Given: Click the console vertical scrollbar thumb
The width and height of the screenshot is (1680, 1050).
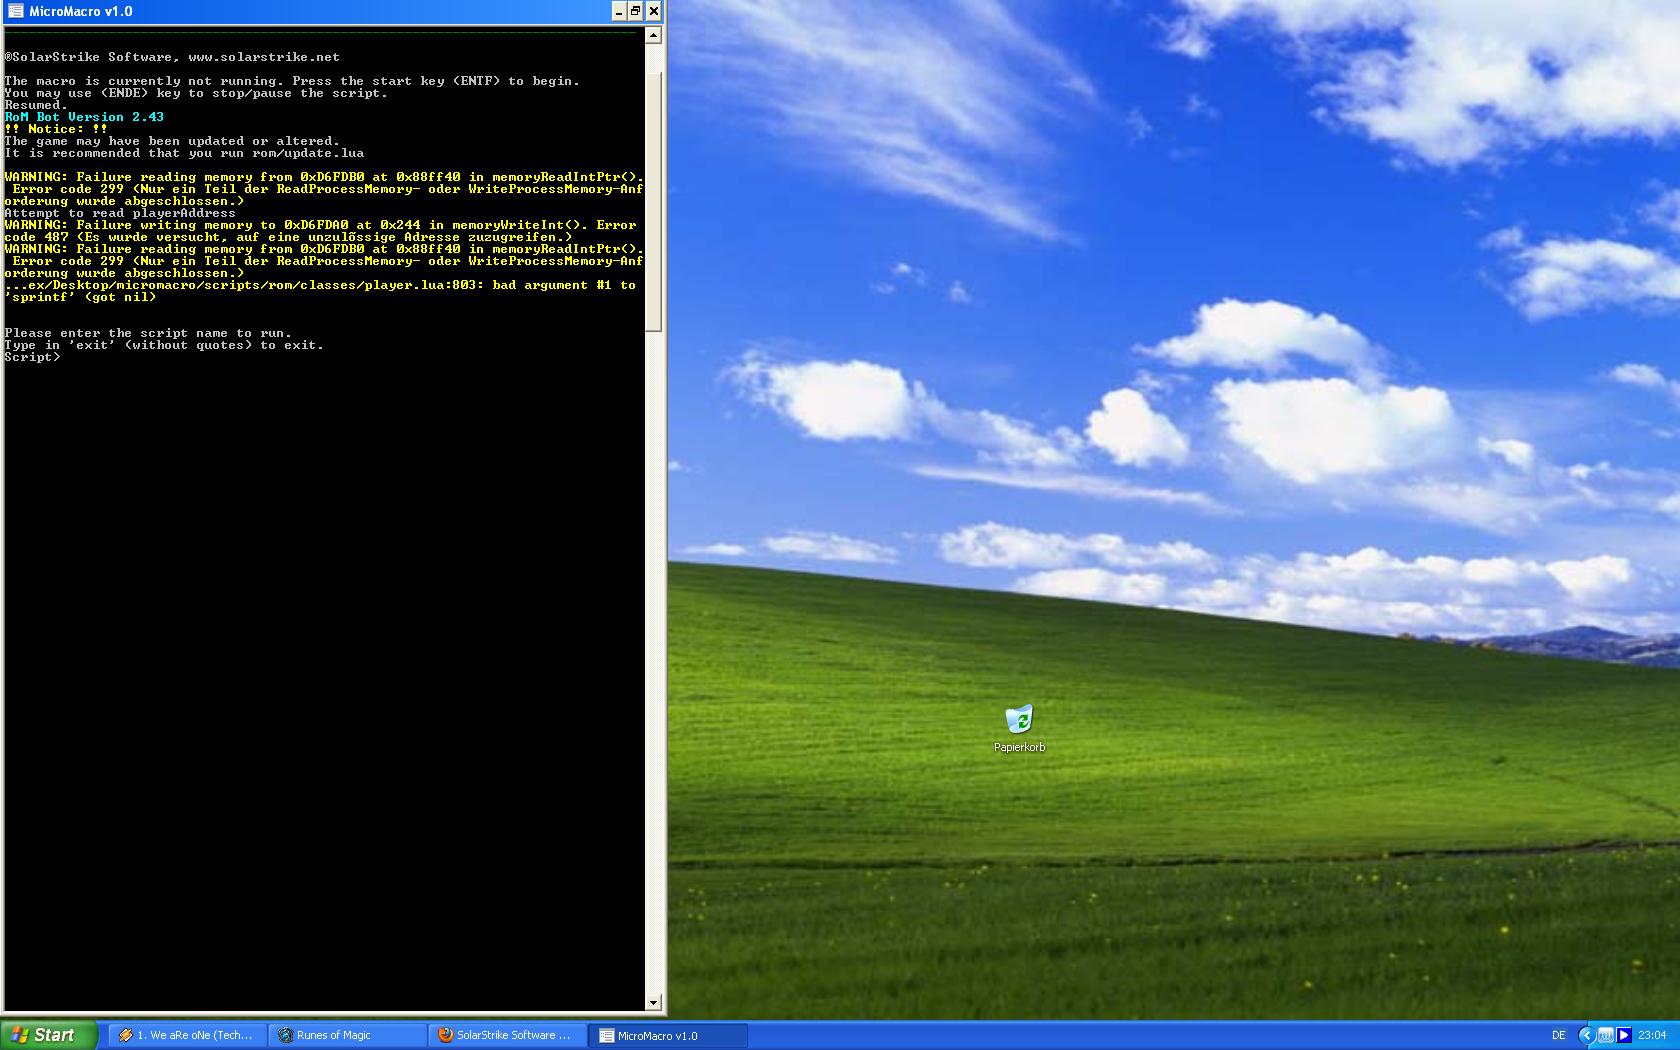Looking at the screenshot, I should tap(654, 190).
